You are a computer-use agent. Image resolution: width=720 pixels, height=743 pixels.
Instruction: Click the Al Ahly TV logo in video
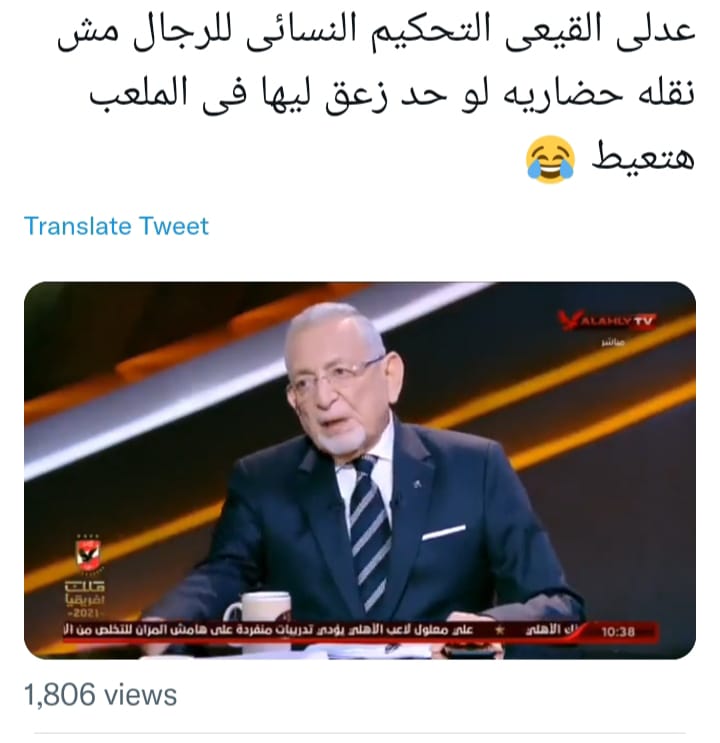606,320
